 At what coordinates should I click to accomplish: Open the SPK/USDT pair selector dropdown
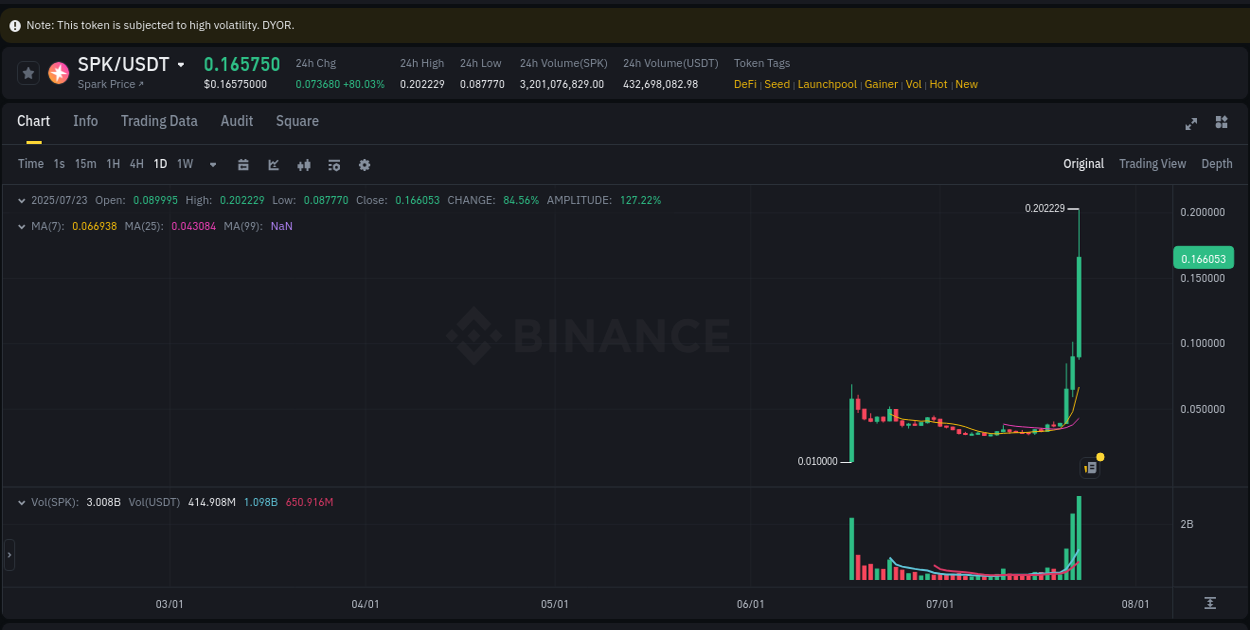click(181, 64)
